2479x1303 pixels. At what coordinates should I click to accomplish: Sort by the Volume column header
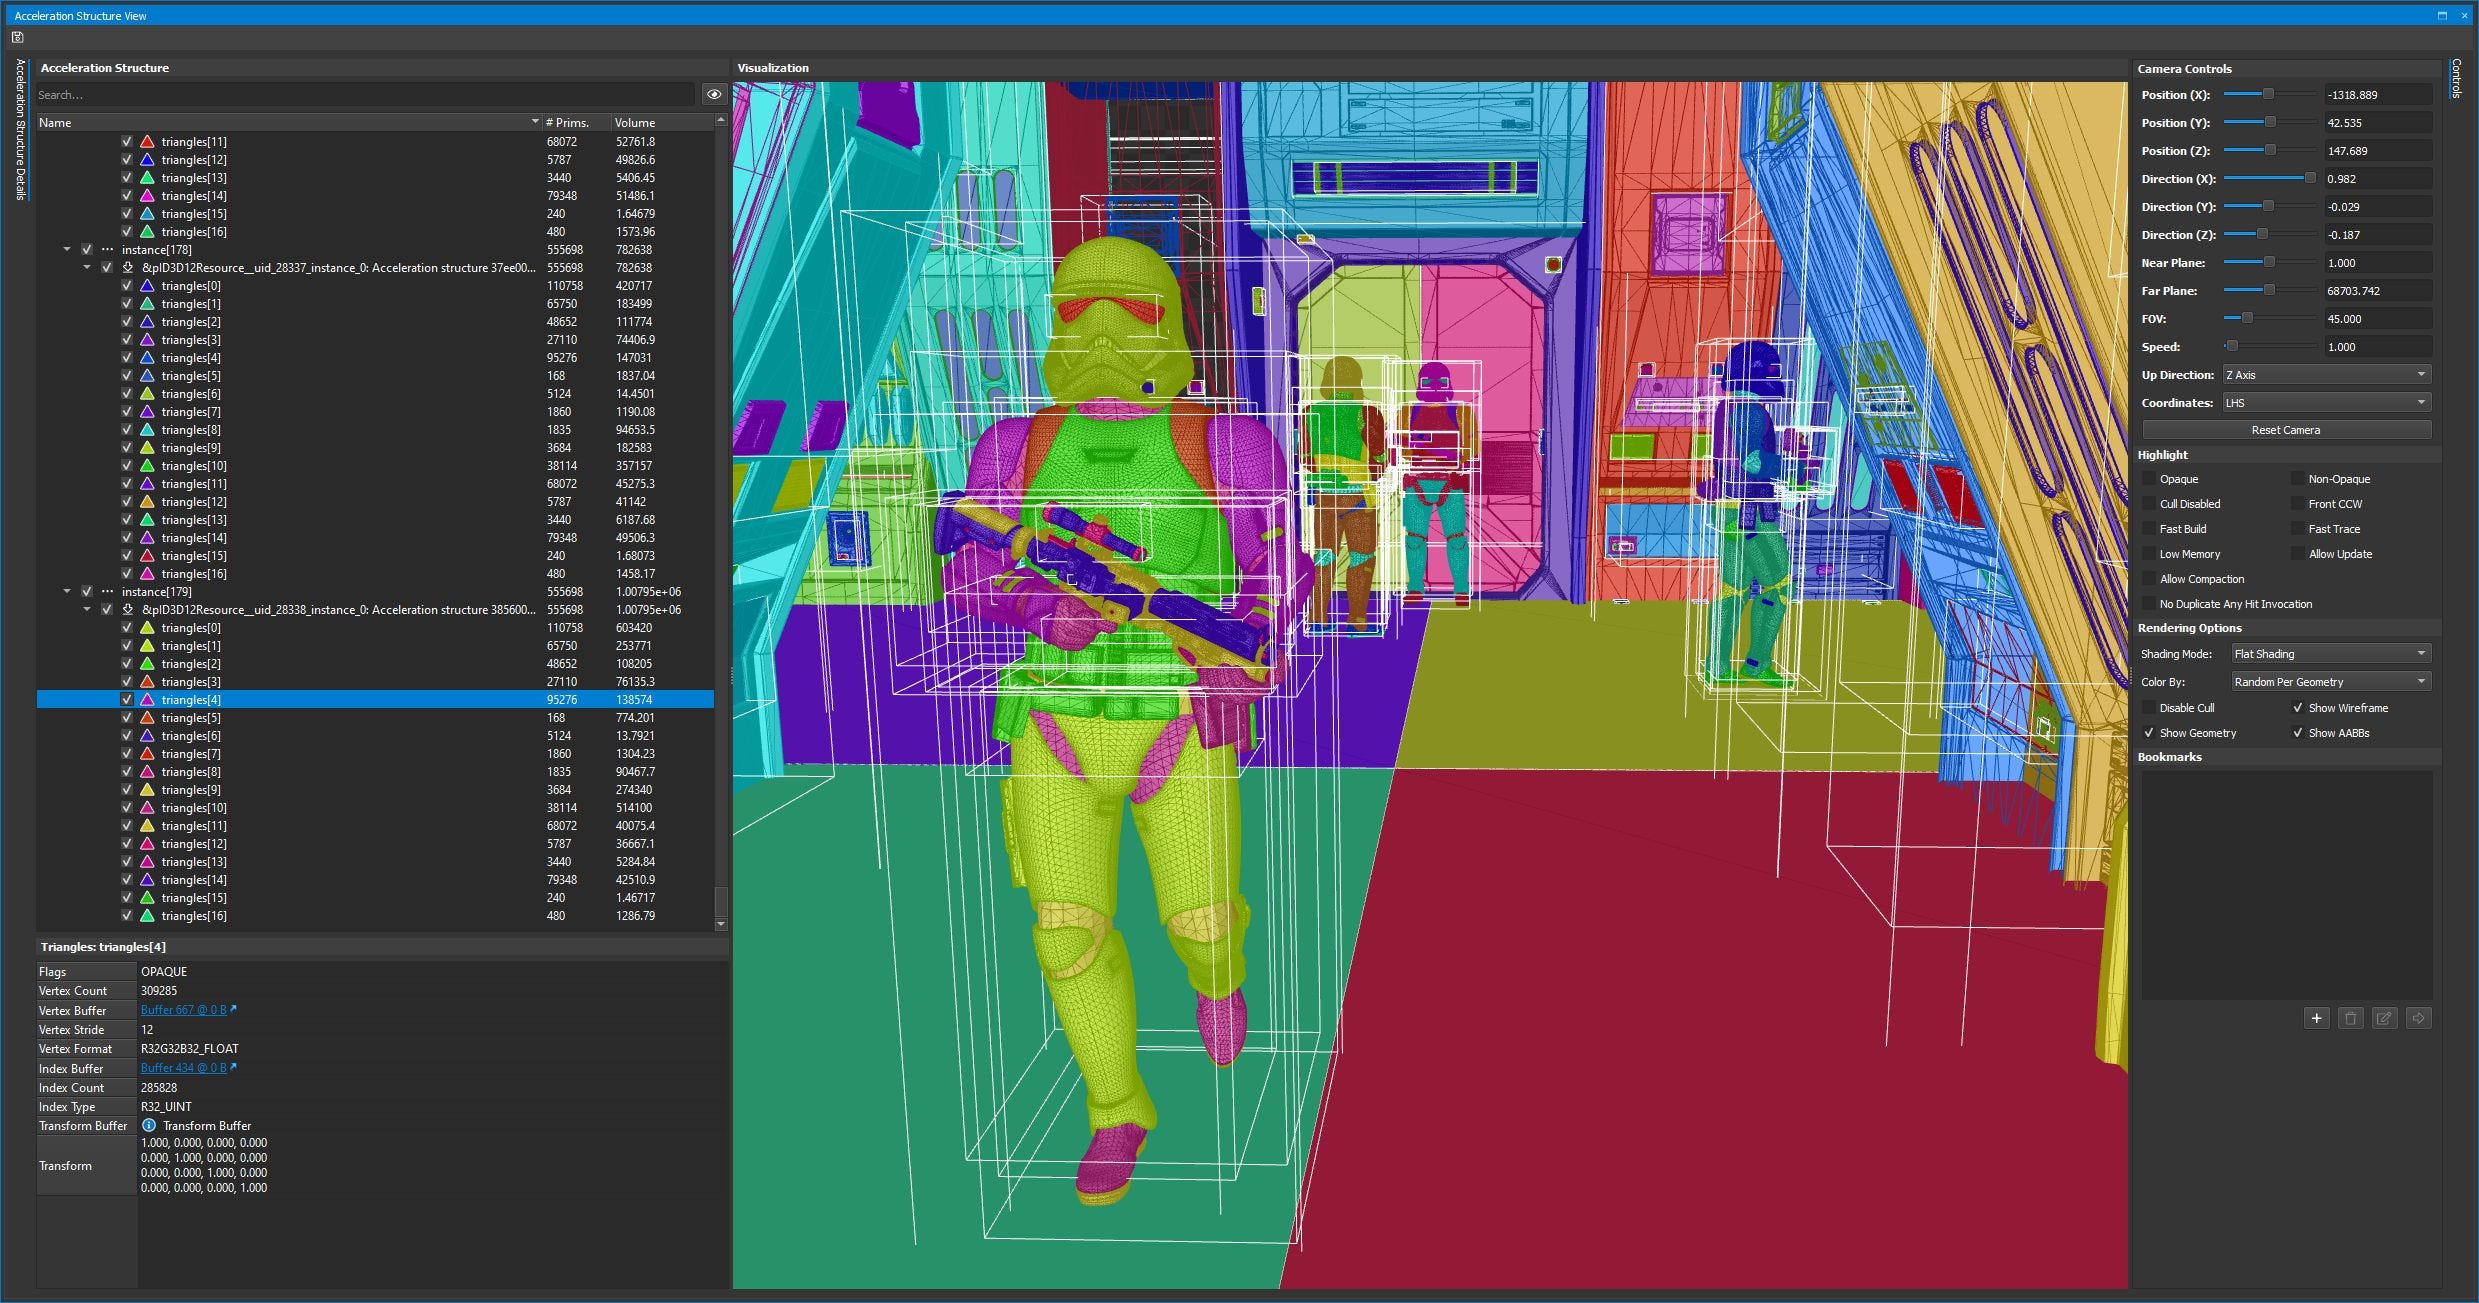pyautogui.click(x=662, y=123)
